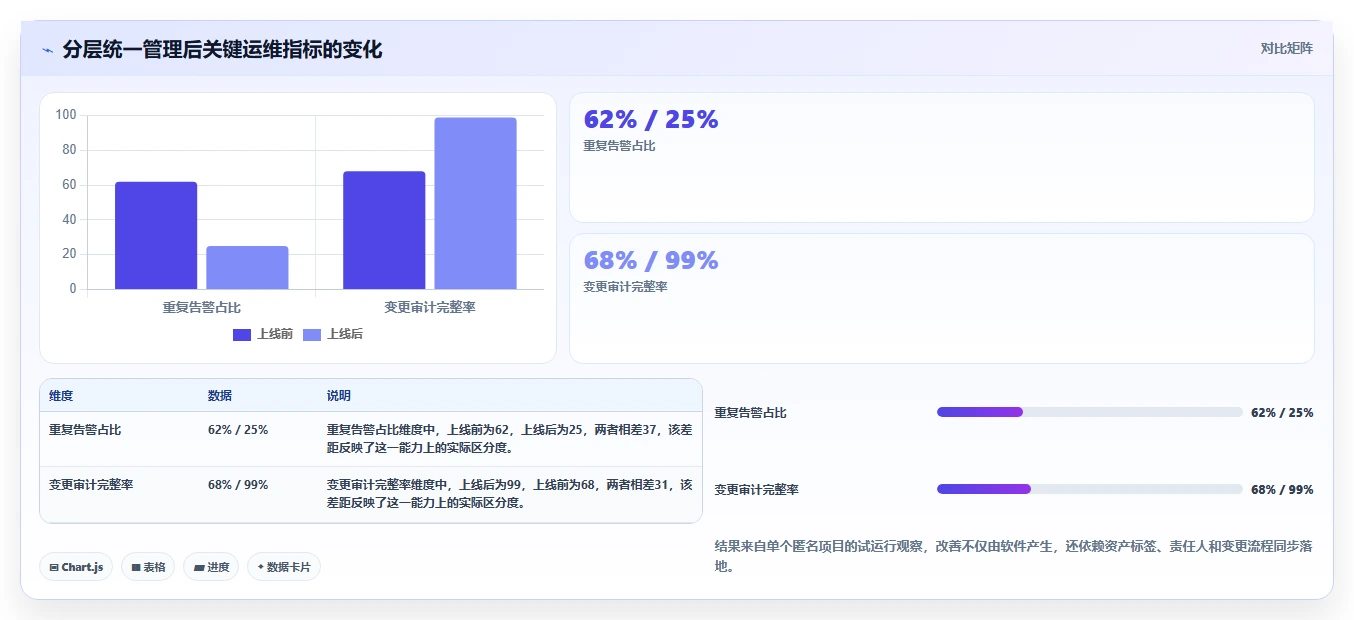Viewport: 1354px width, 620px height.
Task: Click the title 分层统一管理后关键运维指标的变化
Action: point(222,49)
